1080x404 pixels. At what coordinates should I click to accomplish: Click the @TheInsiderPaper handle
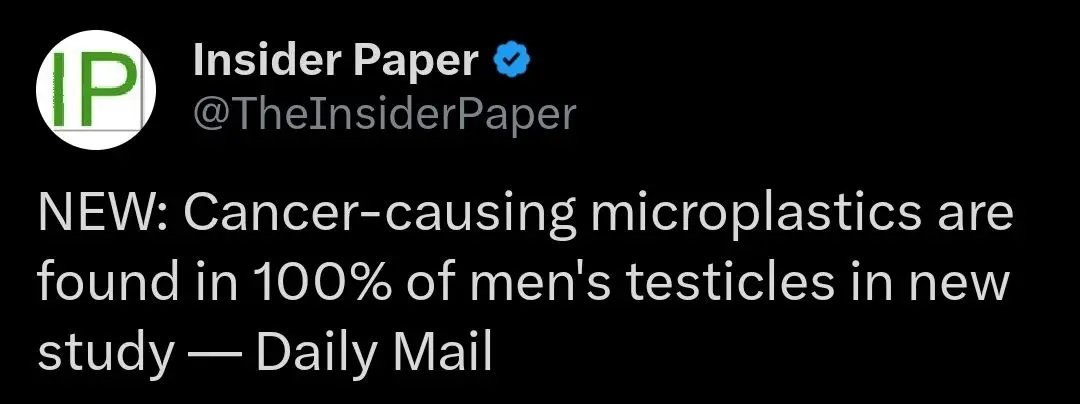(x=384, y=116)
